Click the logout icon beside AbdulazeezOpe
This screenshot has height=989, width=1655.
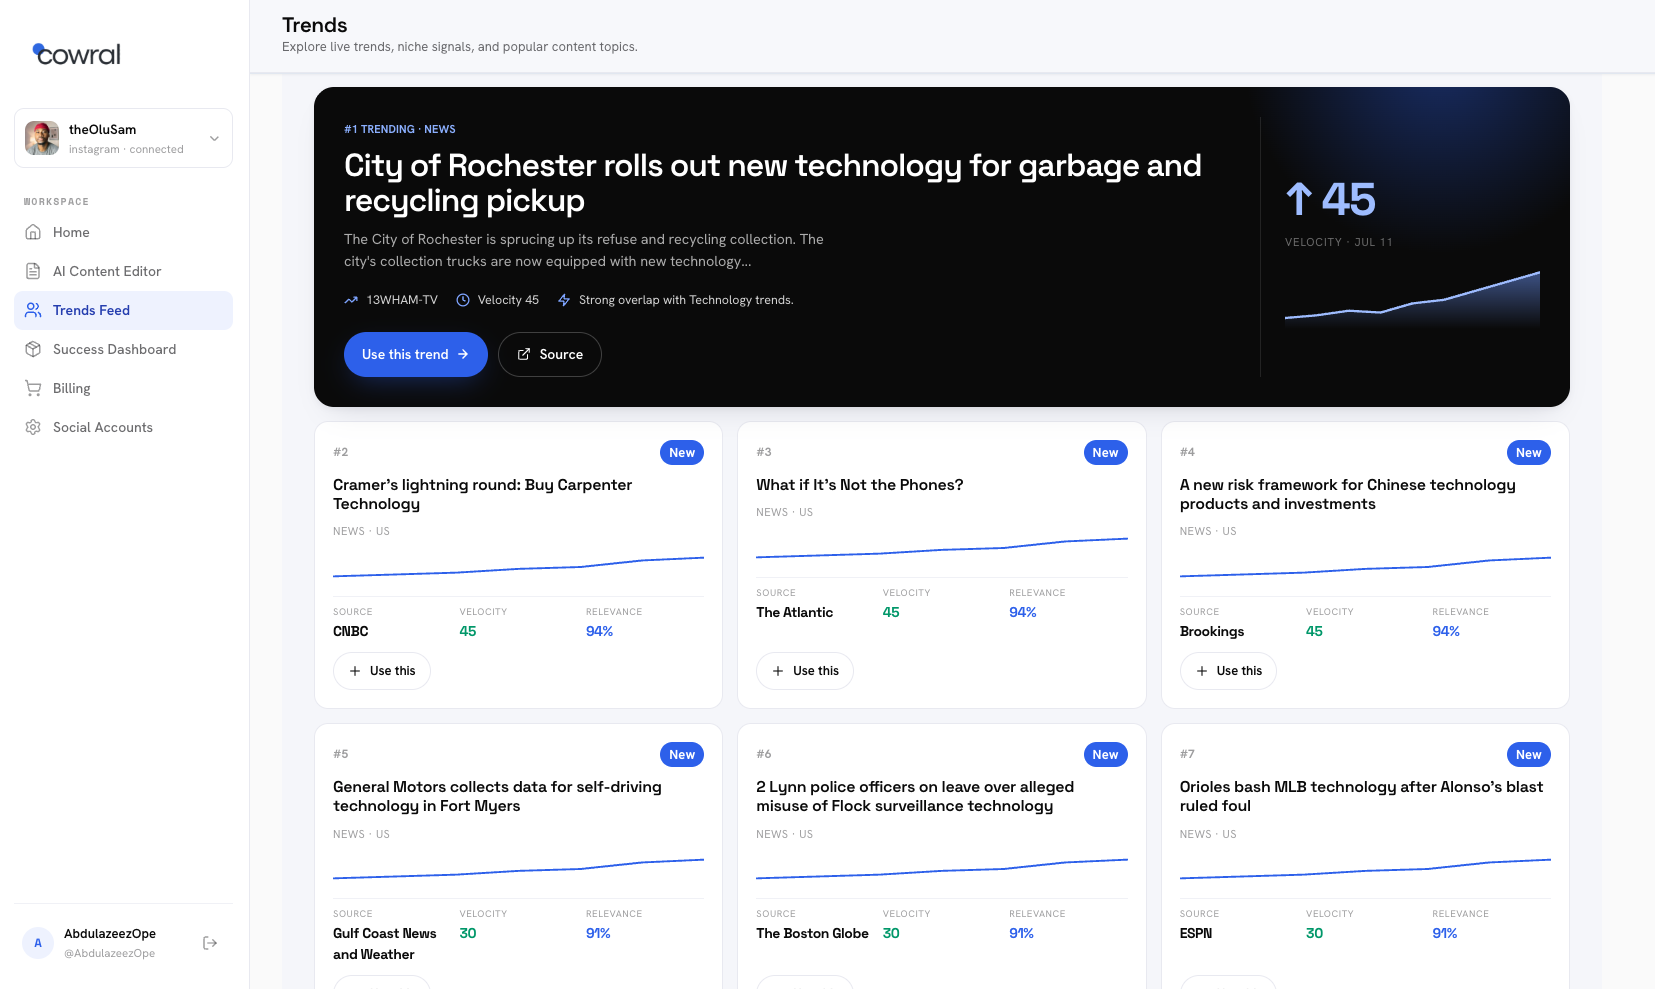click(x=210, y=943)
